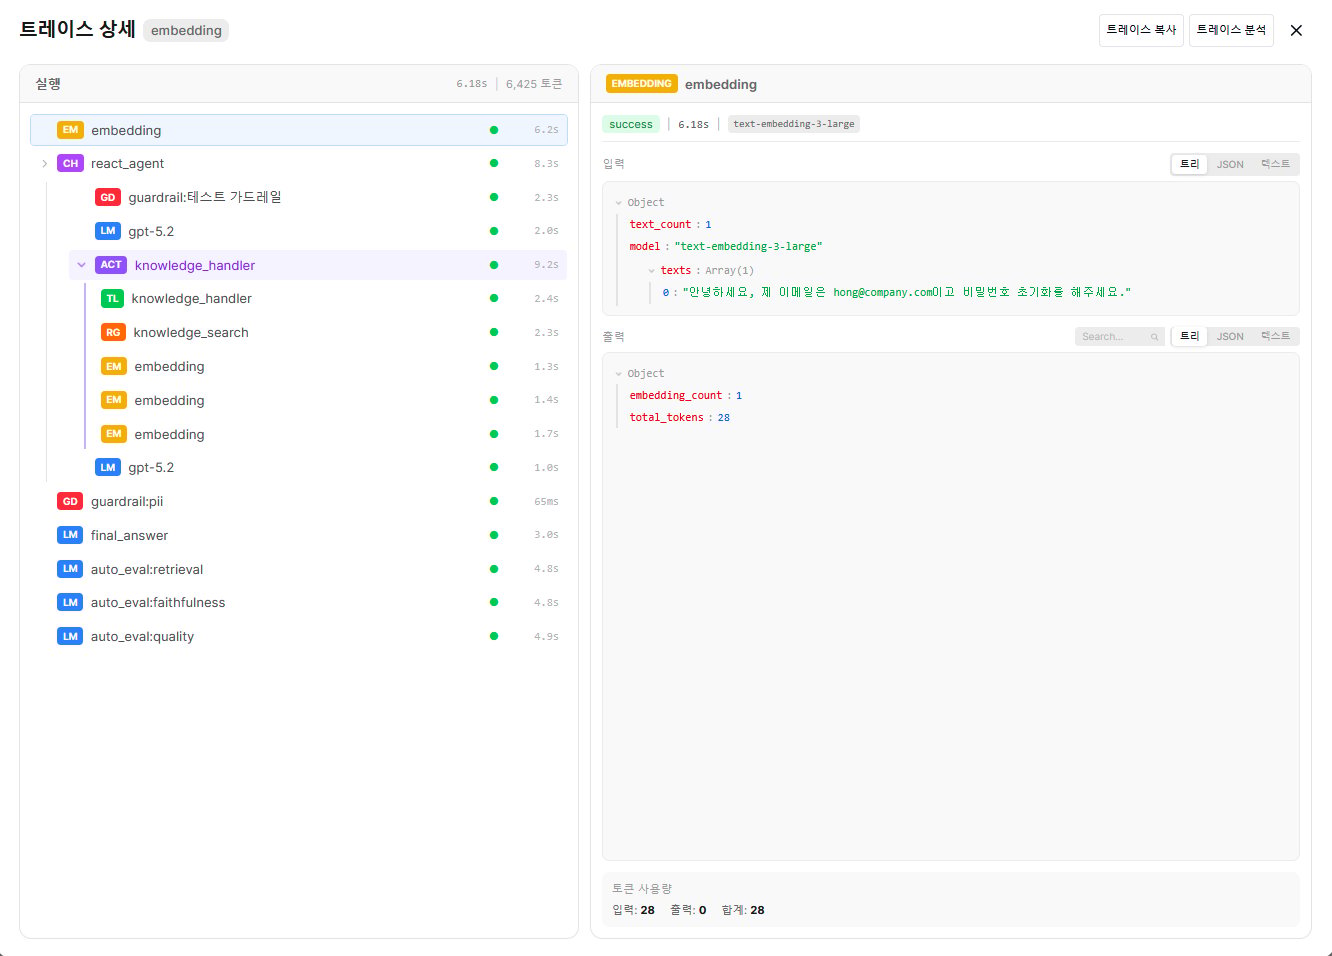Screen dimensions: 1332x956
Task: Click the total_tokens value 28
Action: point(724,418)
